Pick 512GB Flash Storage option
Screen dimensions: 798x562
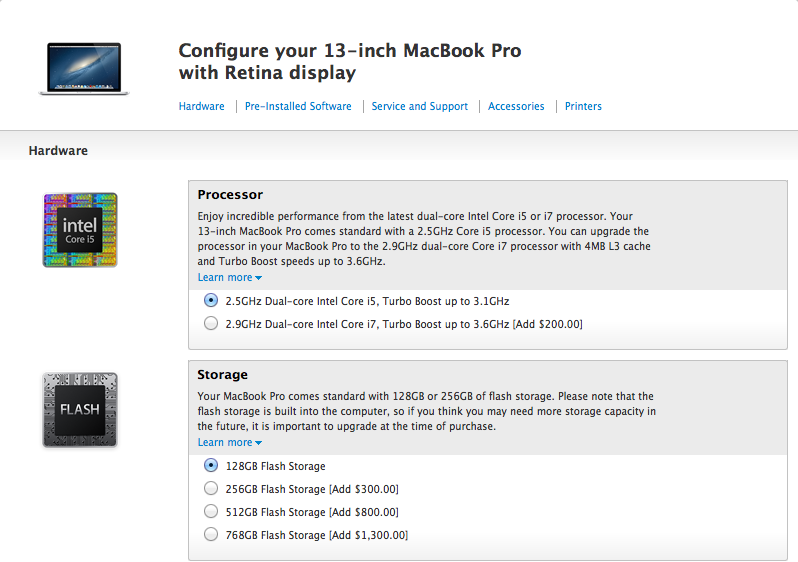coord(211,511)
